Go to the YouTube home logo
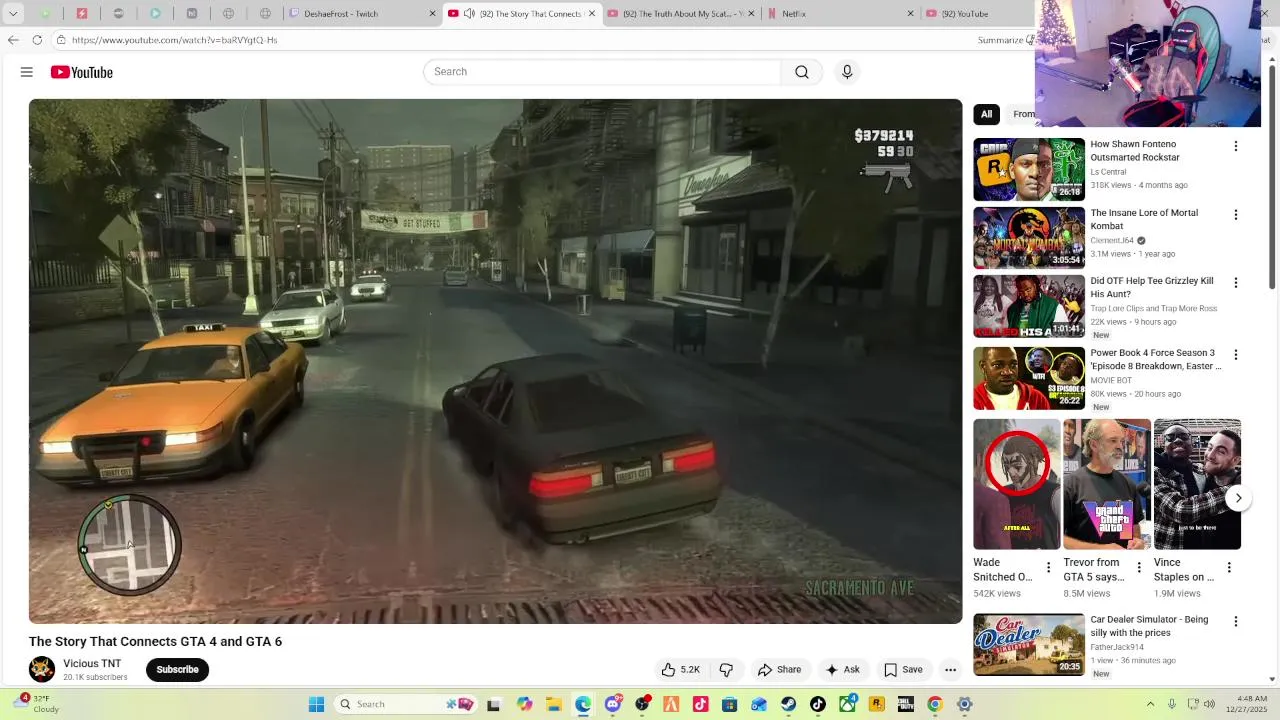Screen dimensions: 1280x720 click(82, 72)
